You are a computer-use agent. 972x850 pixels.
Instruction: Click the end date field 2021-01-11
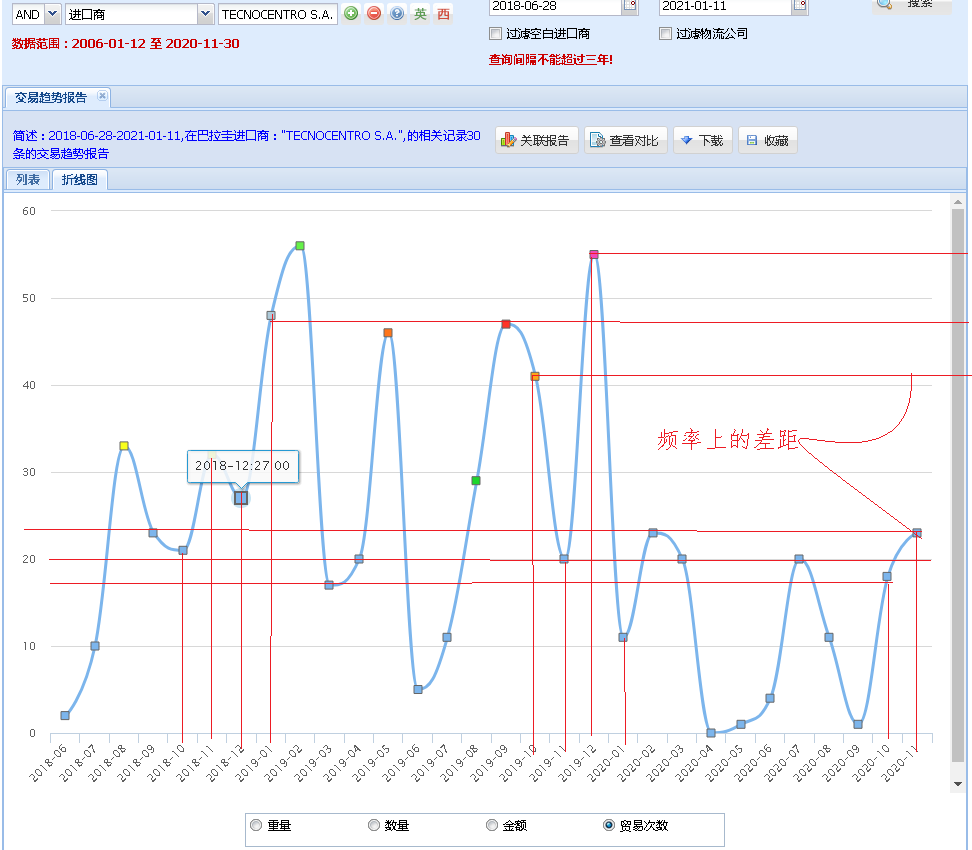click(726, 7)
